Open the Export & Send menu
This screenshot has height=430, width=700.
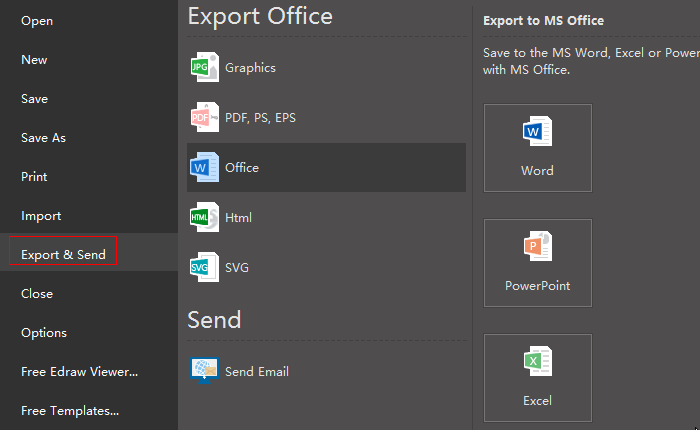pos(63,254)
